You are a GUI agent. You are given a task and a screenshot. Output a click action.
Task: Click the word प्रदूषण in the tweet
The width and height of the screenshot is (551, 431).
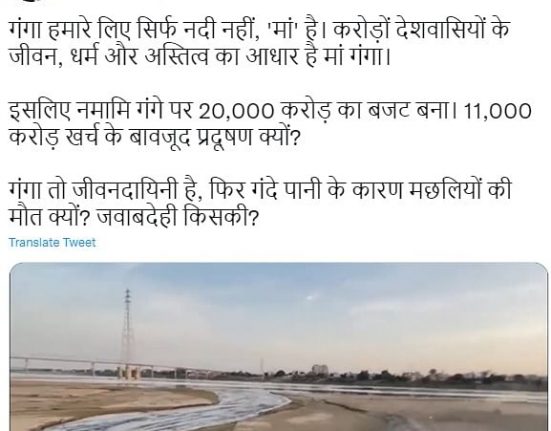click(x=225, y=137)
